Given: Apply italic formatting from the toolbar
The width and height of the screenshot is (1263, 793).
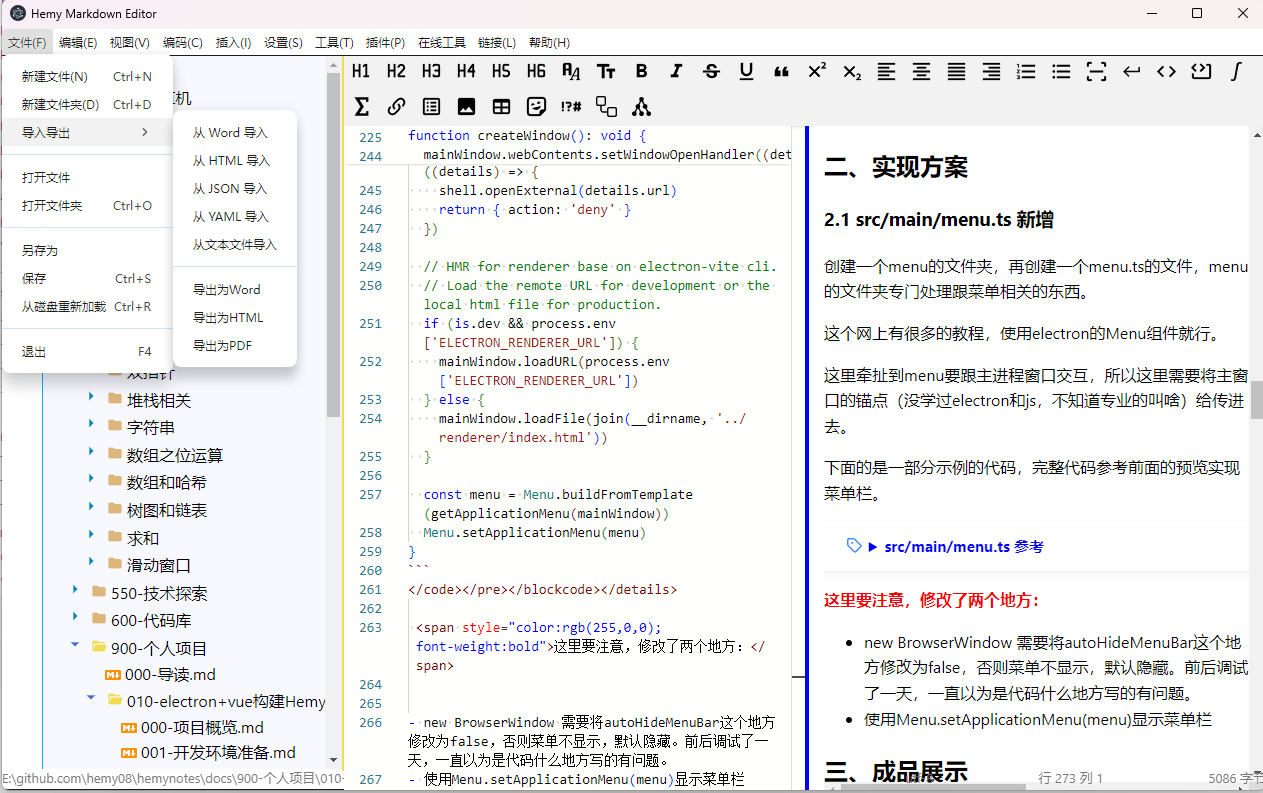Looking at the screenshot, I should tap(677, 71).
